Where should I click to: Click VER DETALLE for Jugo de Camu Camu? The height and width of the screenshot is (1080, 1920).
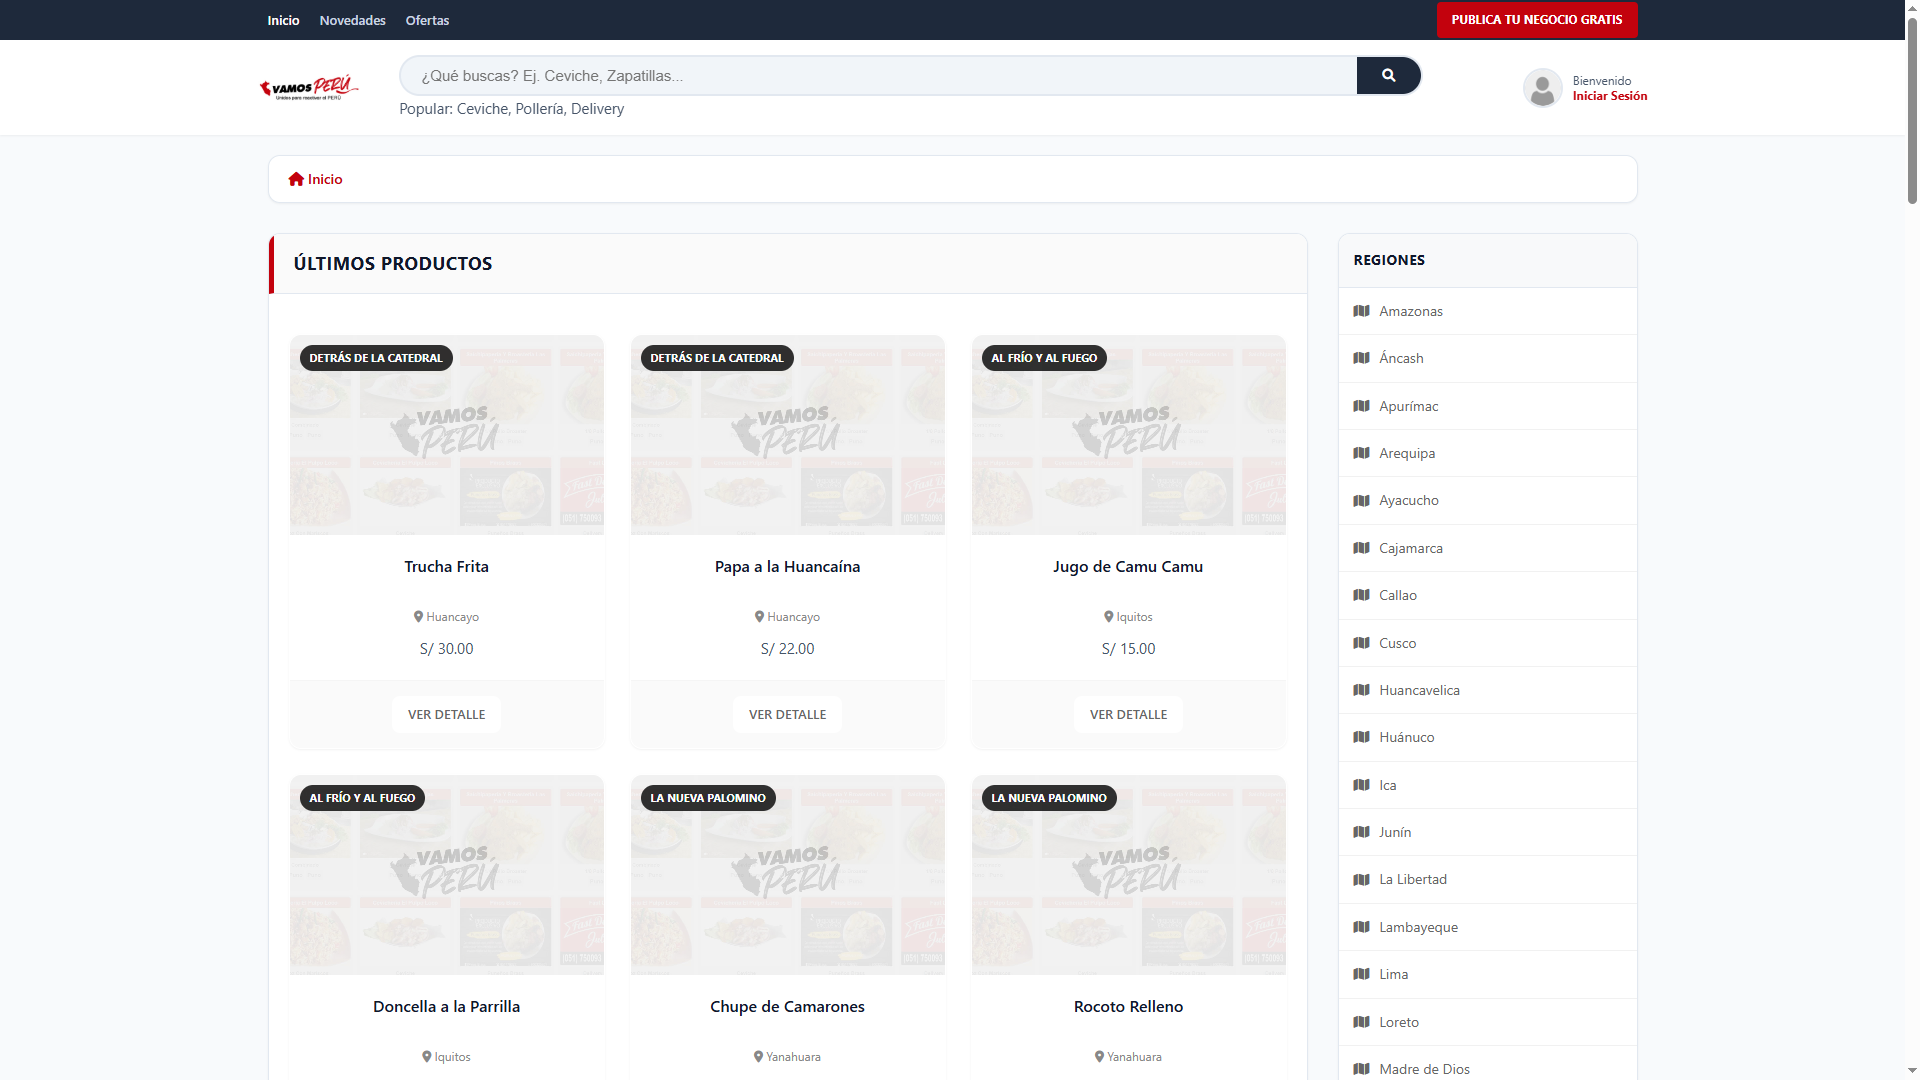(1128, 715)
